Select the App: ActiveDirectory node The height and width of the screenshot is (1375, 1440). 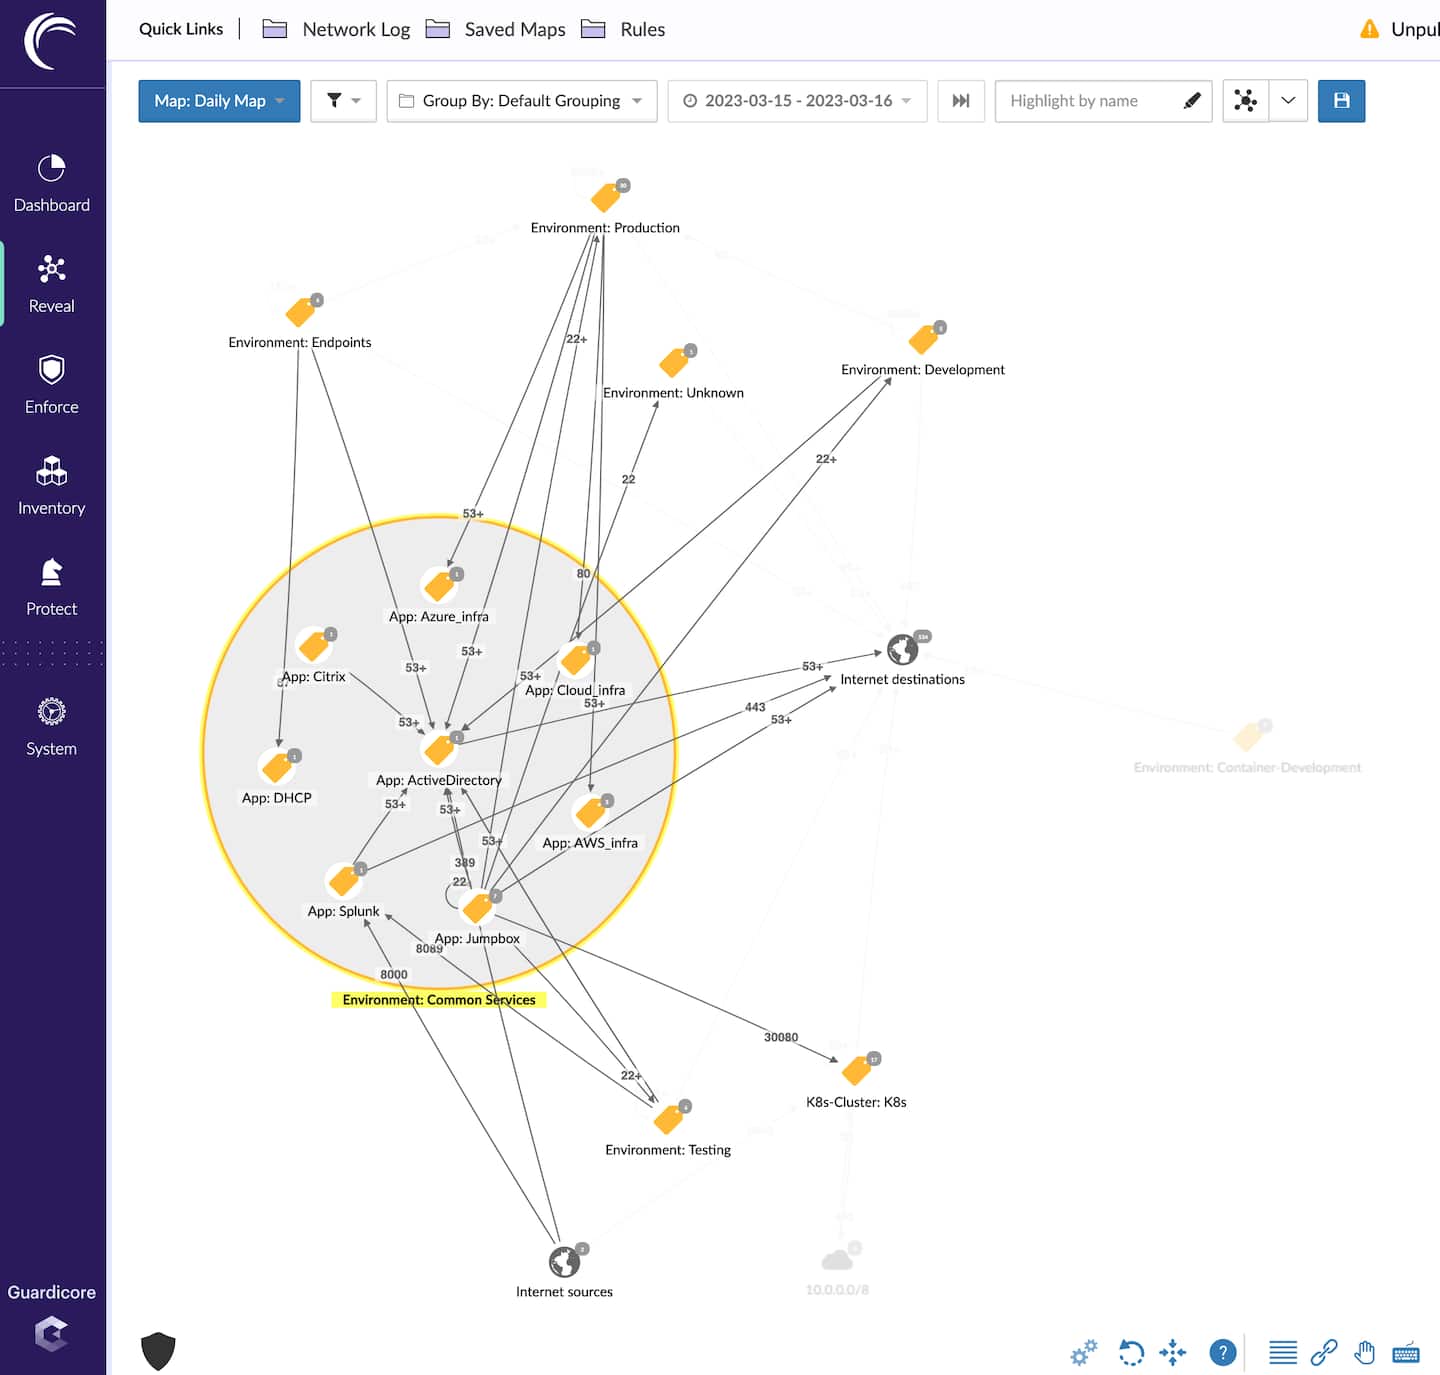[x=439, y=750]
